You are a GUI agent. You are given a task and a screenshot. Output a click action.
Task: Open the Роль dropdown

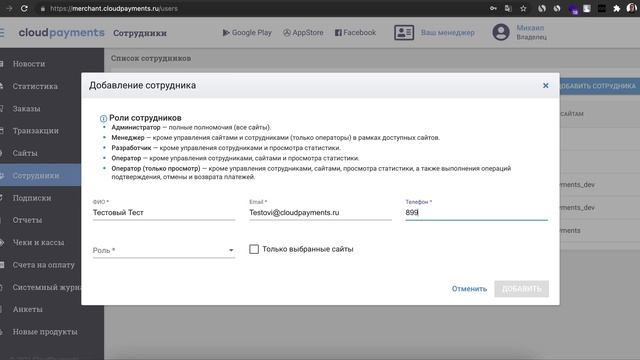(164, 250)
